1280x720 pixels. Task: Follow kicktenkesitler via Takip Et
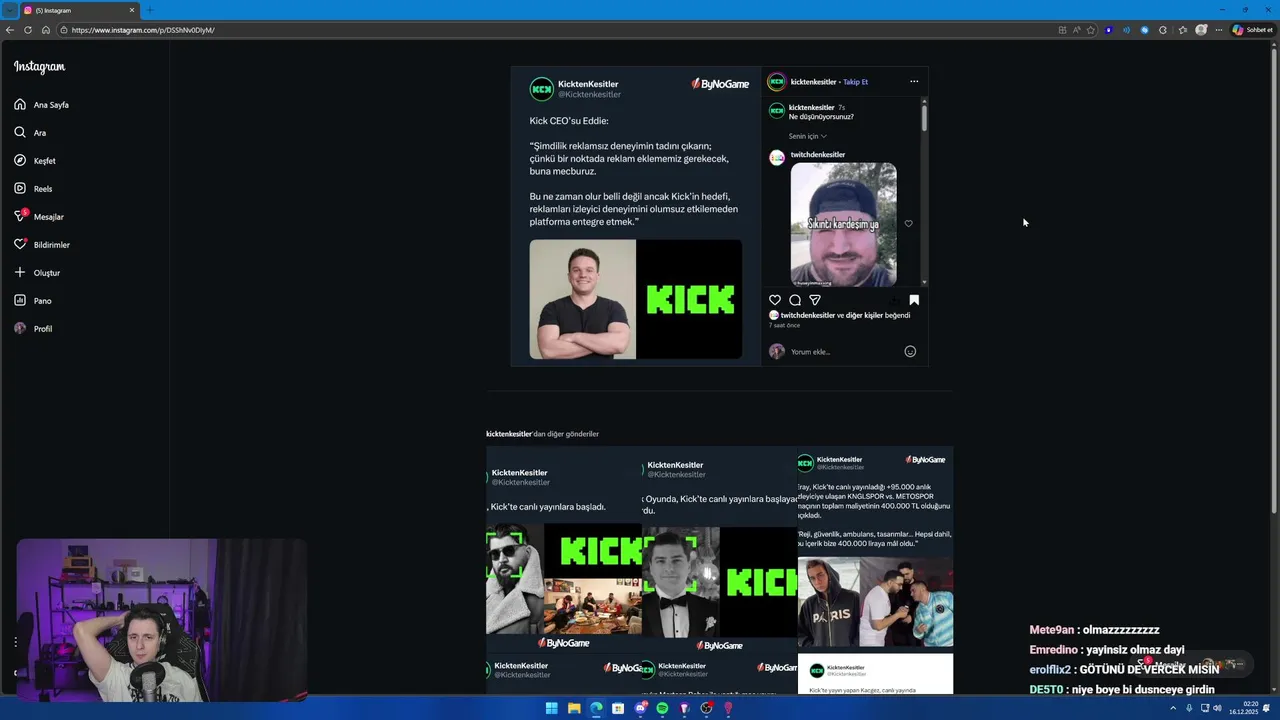[856, 82]
